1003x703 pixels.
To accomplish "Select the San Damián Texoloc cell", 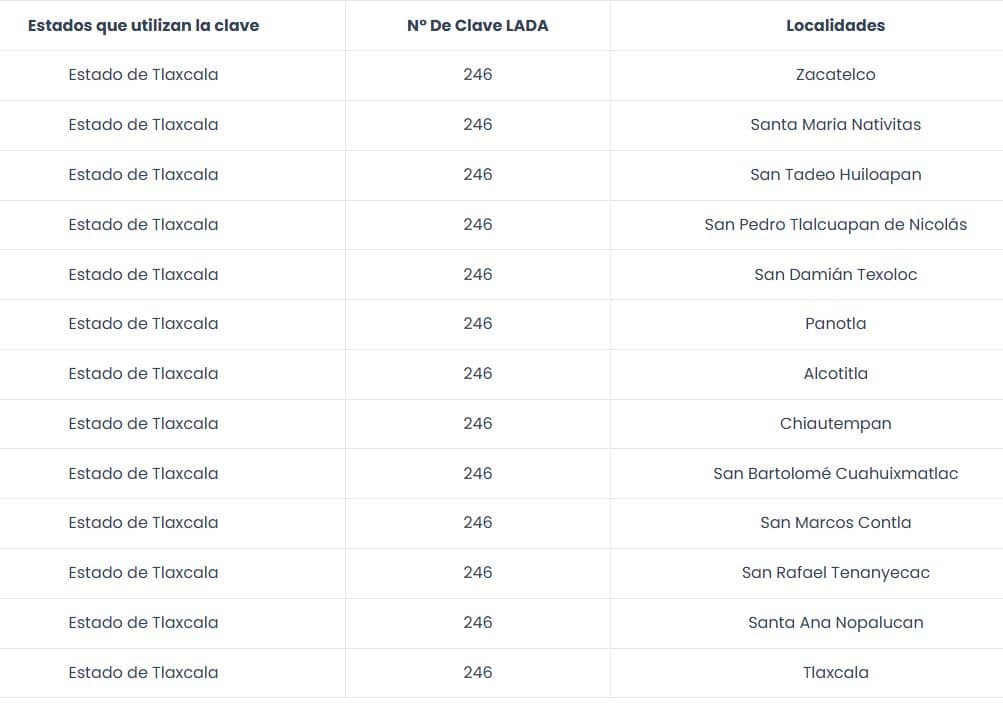I will click(x=835, y=275).
